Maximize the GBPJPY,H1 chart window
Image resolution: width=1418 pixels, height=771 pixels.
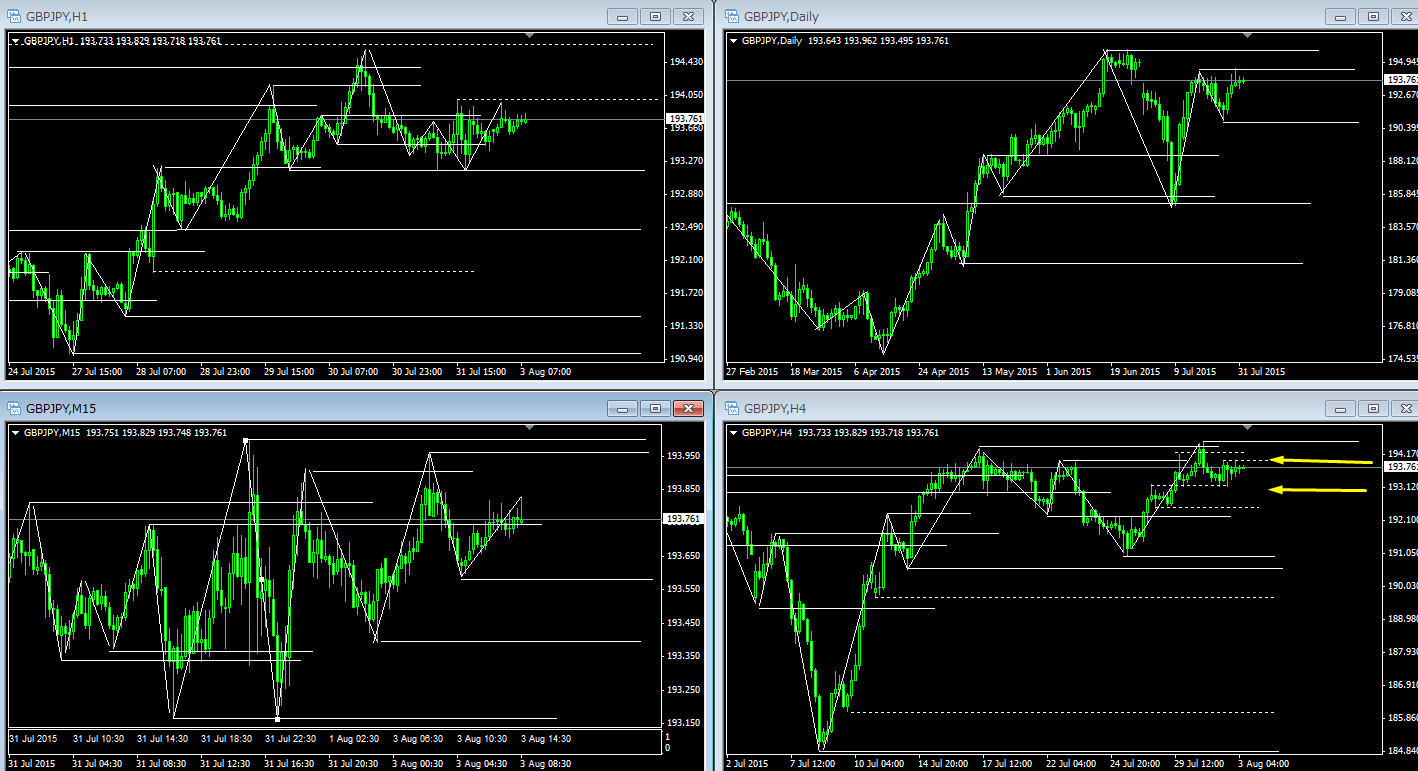[655, 16]
